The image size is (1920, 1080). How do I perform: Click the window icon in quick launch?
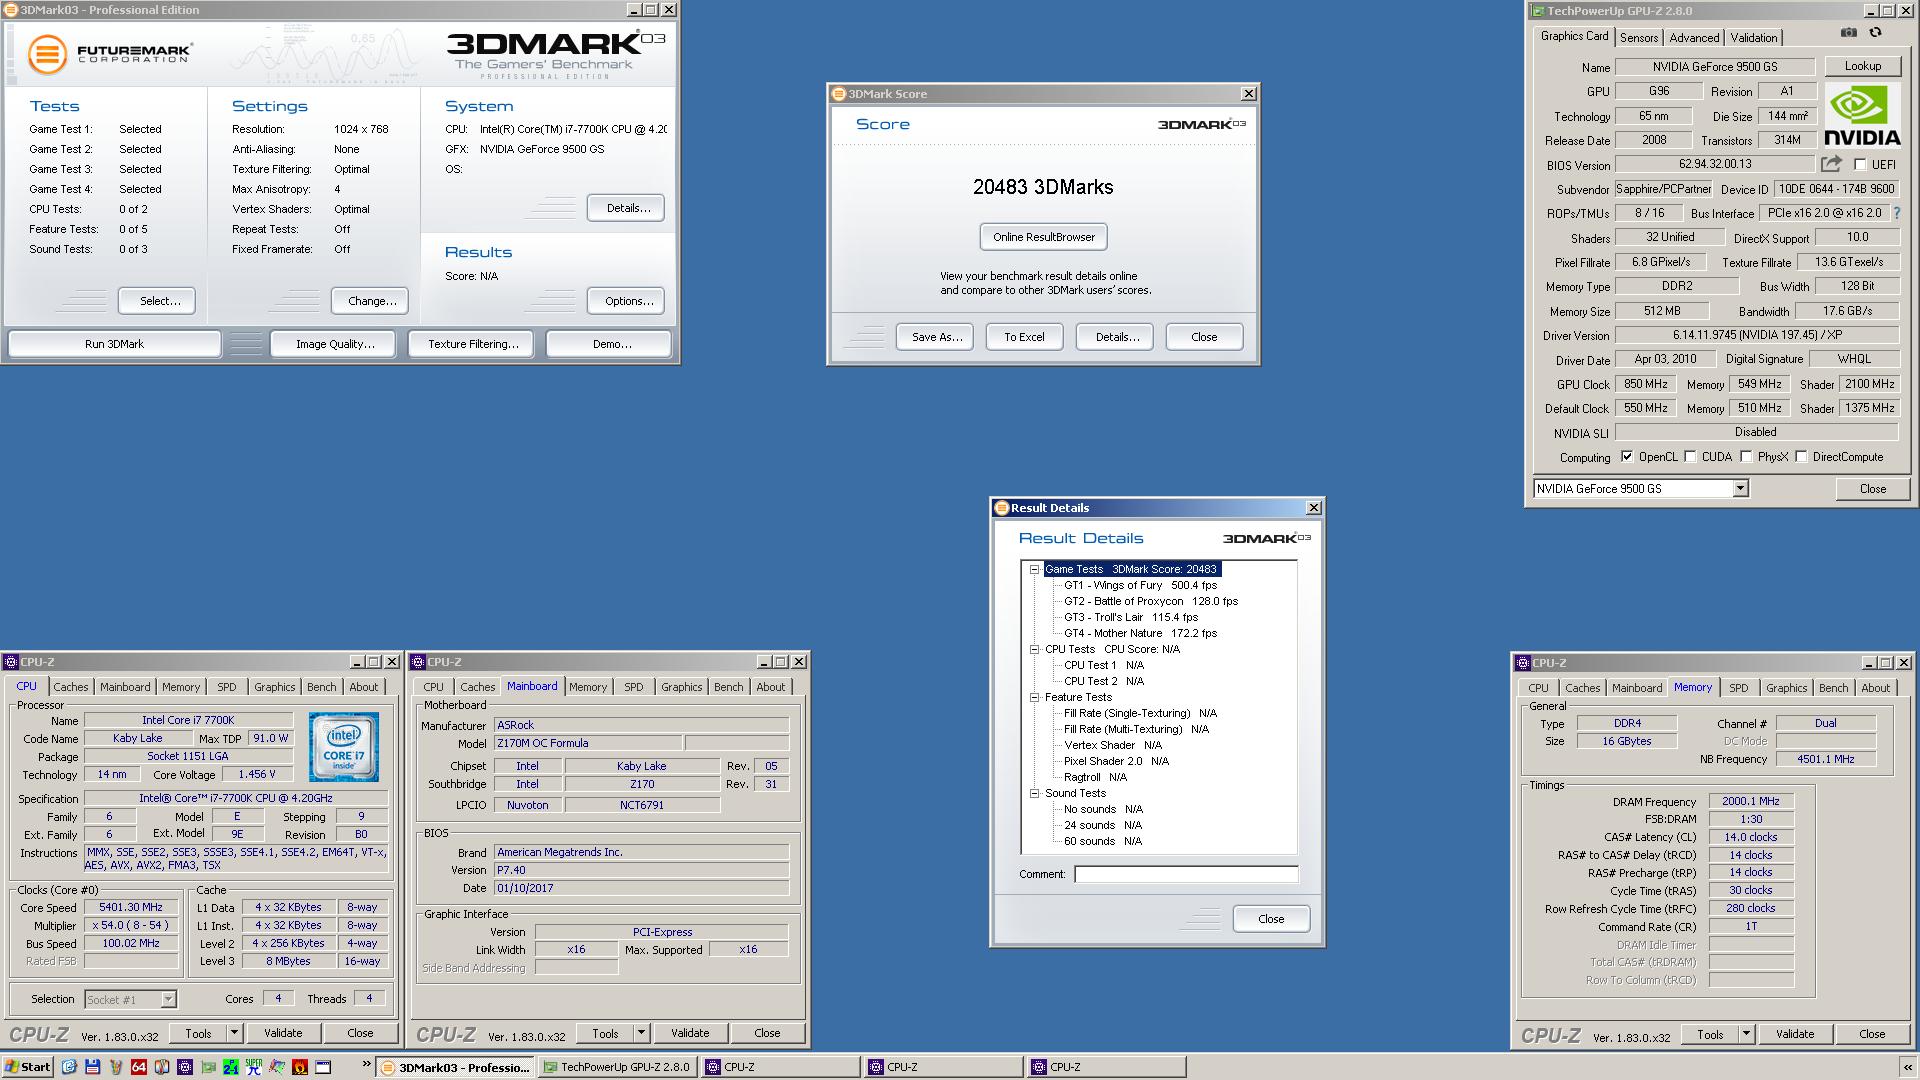coord(322,1067)
